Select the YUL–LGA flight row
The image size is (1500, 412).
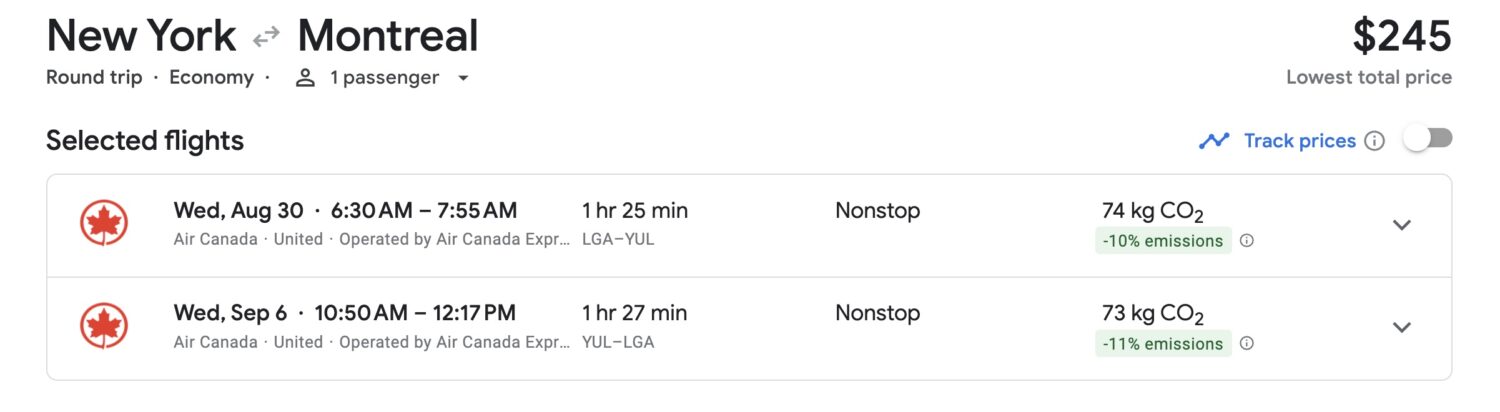click(749, 328)
